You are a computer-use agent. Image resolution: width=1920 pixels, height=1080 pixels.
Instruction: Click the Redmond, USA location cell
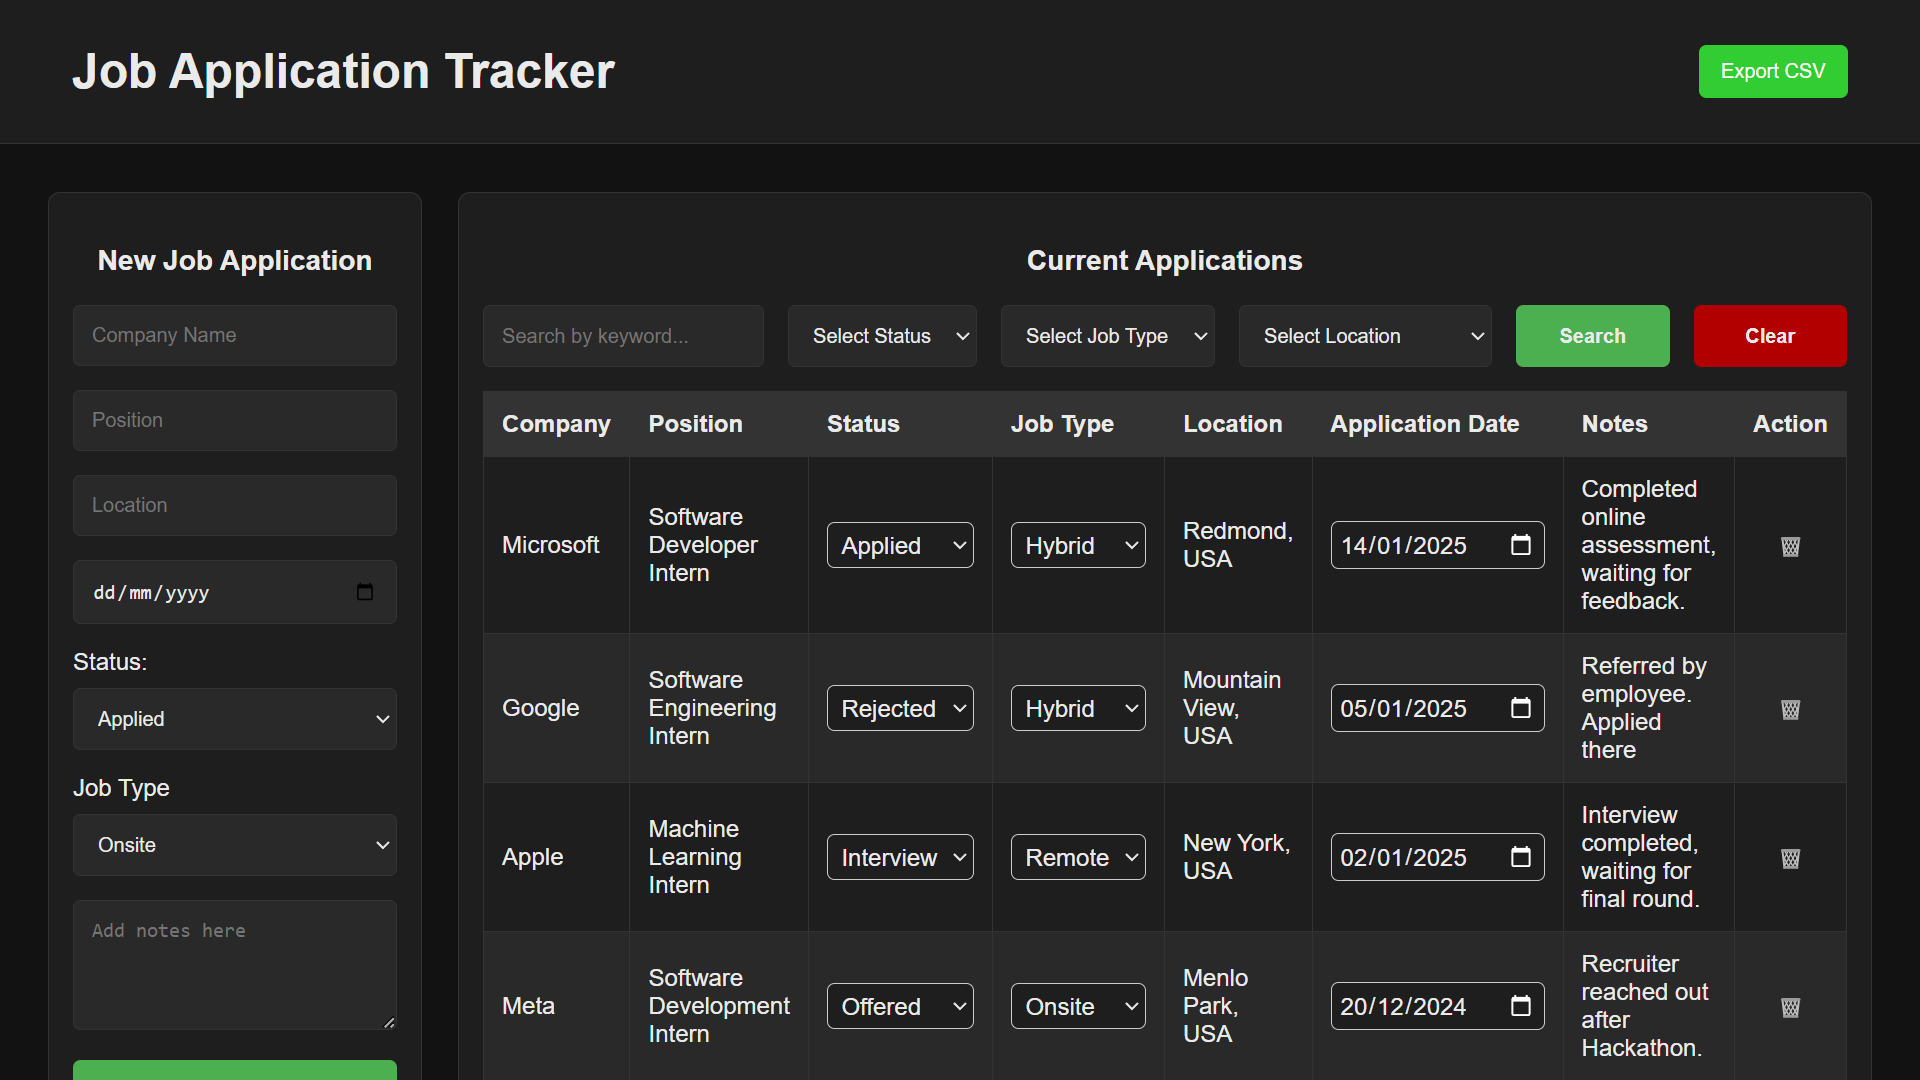click(1238, 545)
